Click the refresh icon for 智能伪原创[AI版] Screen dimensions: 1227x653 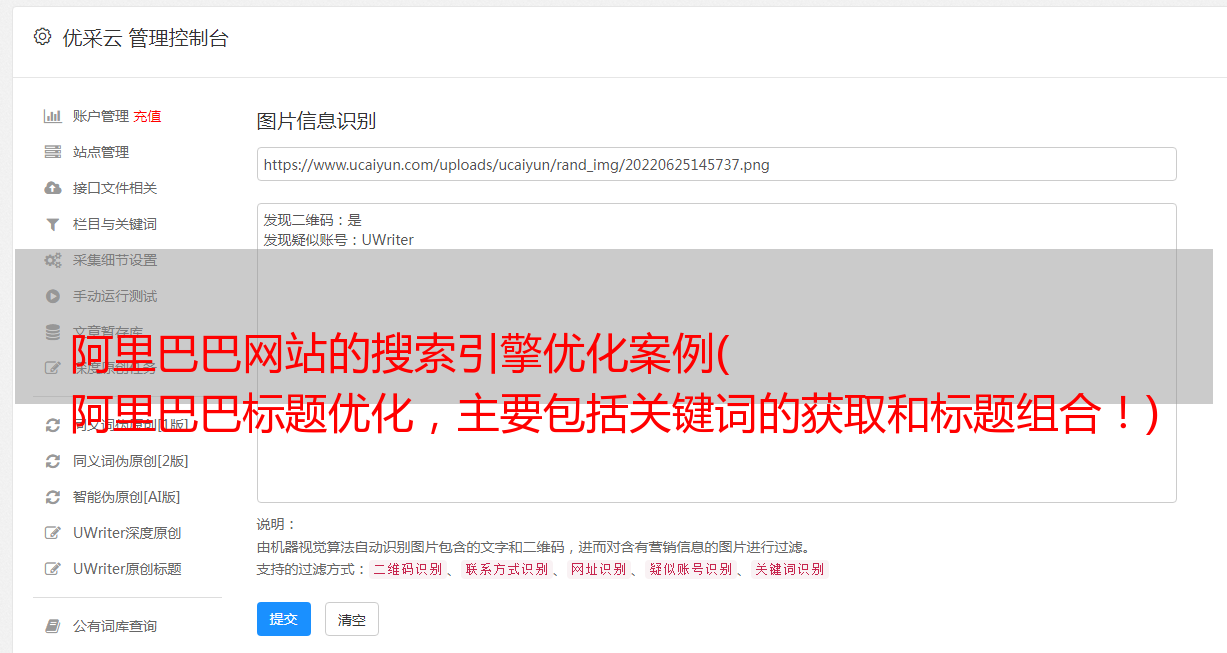coord(53,497)
